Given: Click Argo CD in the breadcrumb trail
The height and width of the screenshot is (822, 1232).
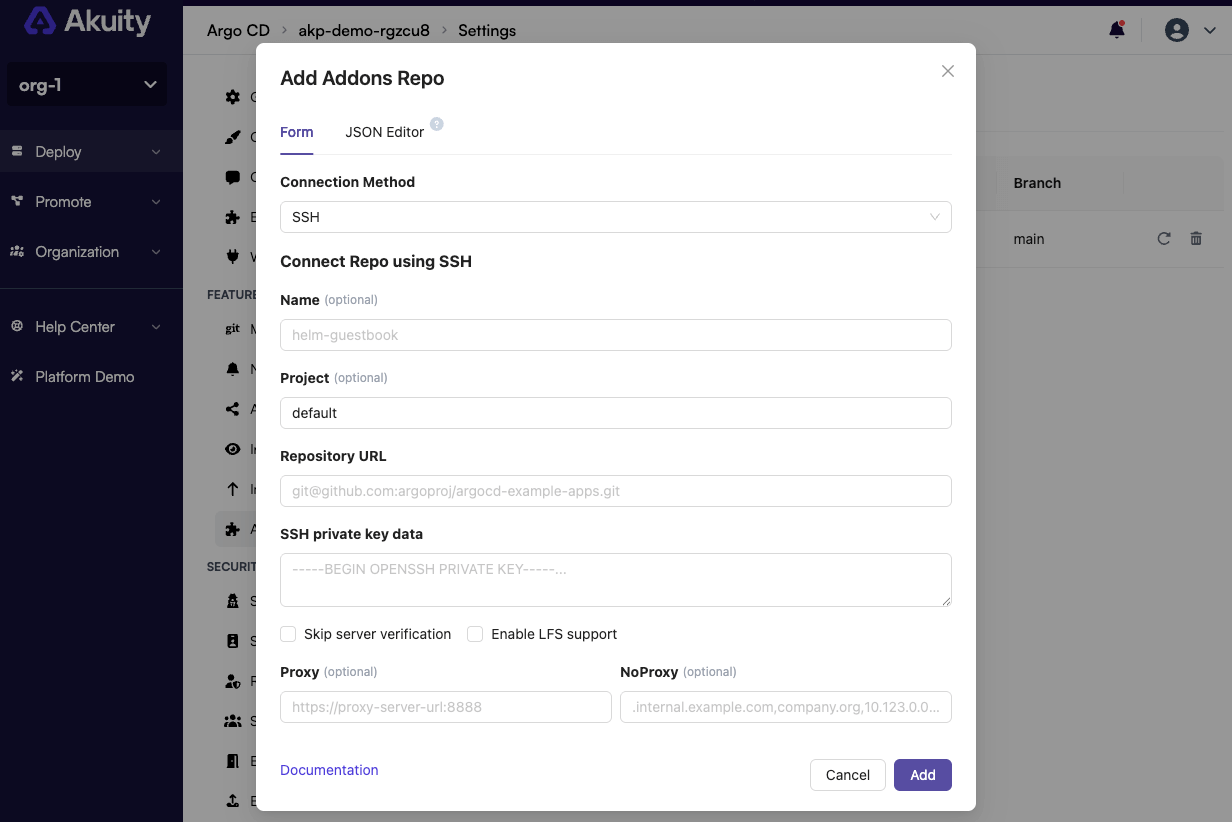Looking at the screenshot, I should pos(238,30).
